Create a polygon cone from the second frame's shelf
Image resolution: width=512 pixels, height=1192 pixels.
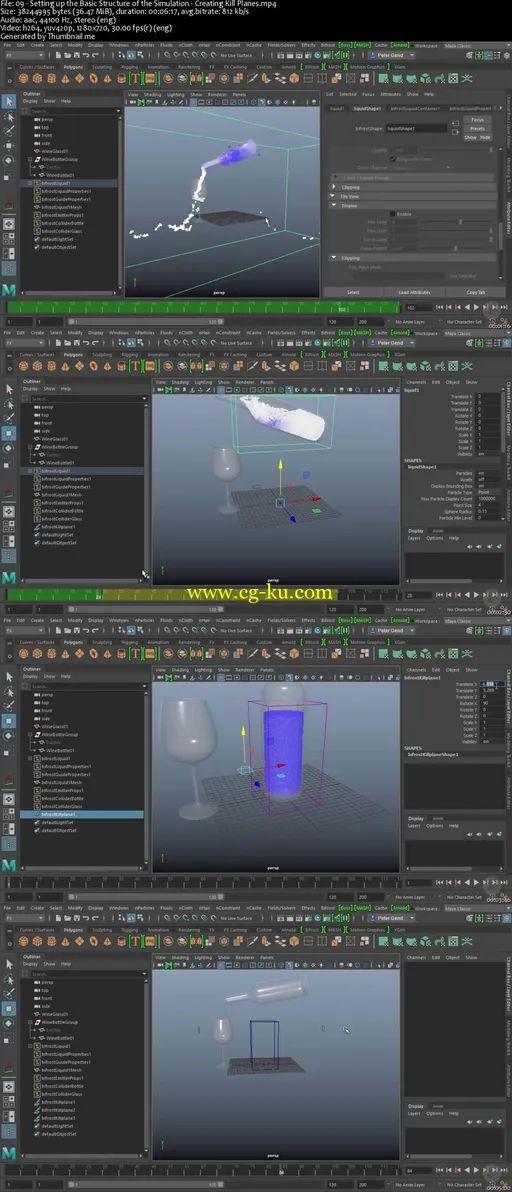66,365
